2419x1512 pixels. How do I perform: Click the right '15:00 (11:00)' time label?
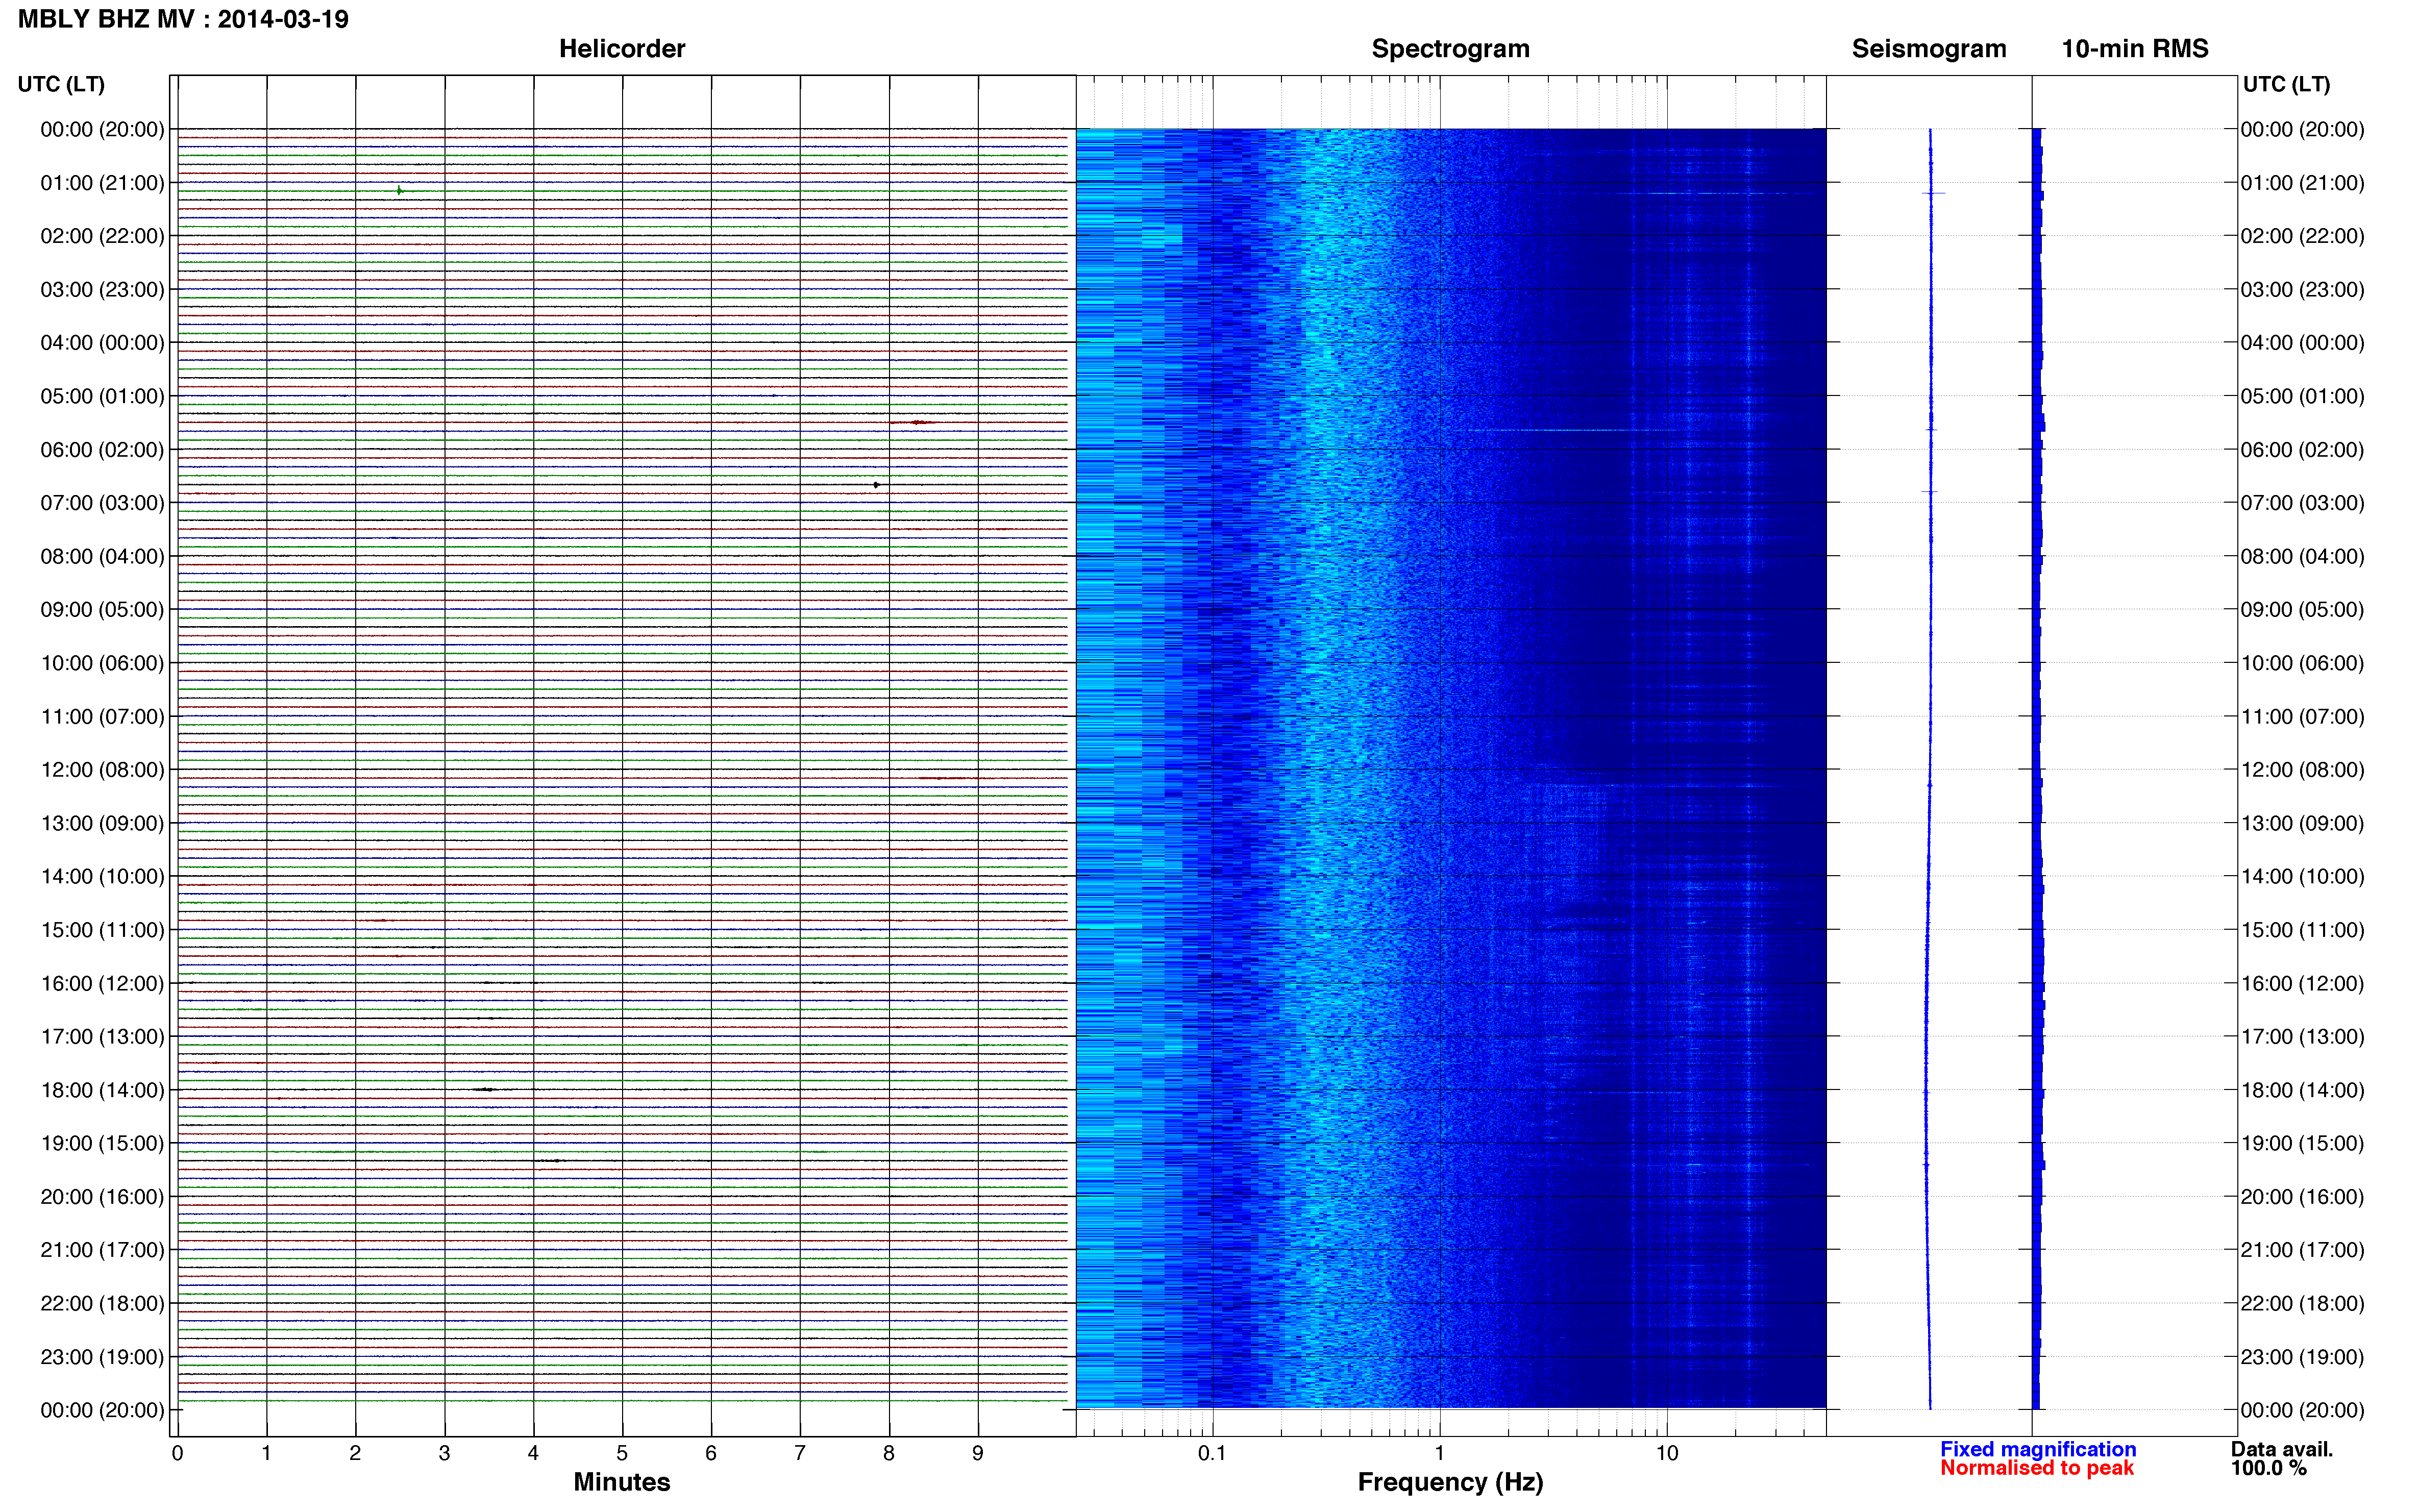pos(2302,930)
